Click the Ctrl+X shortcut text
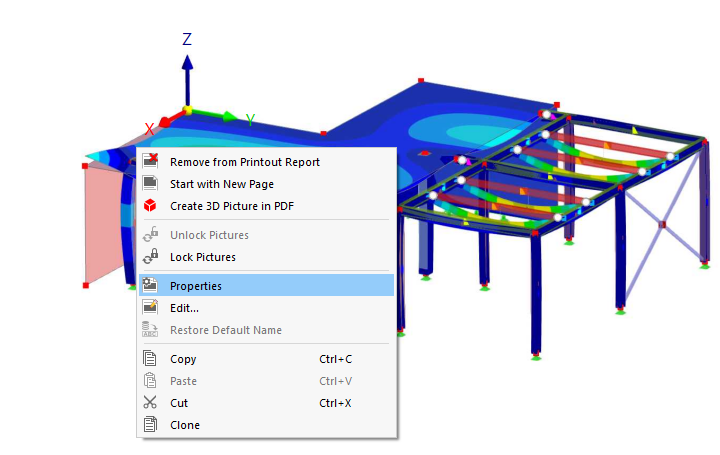 tap(335, 403)
